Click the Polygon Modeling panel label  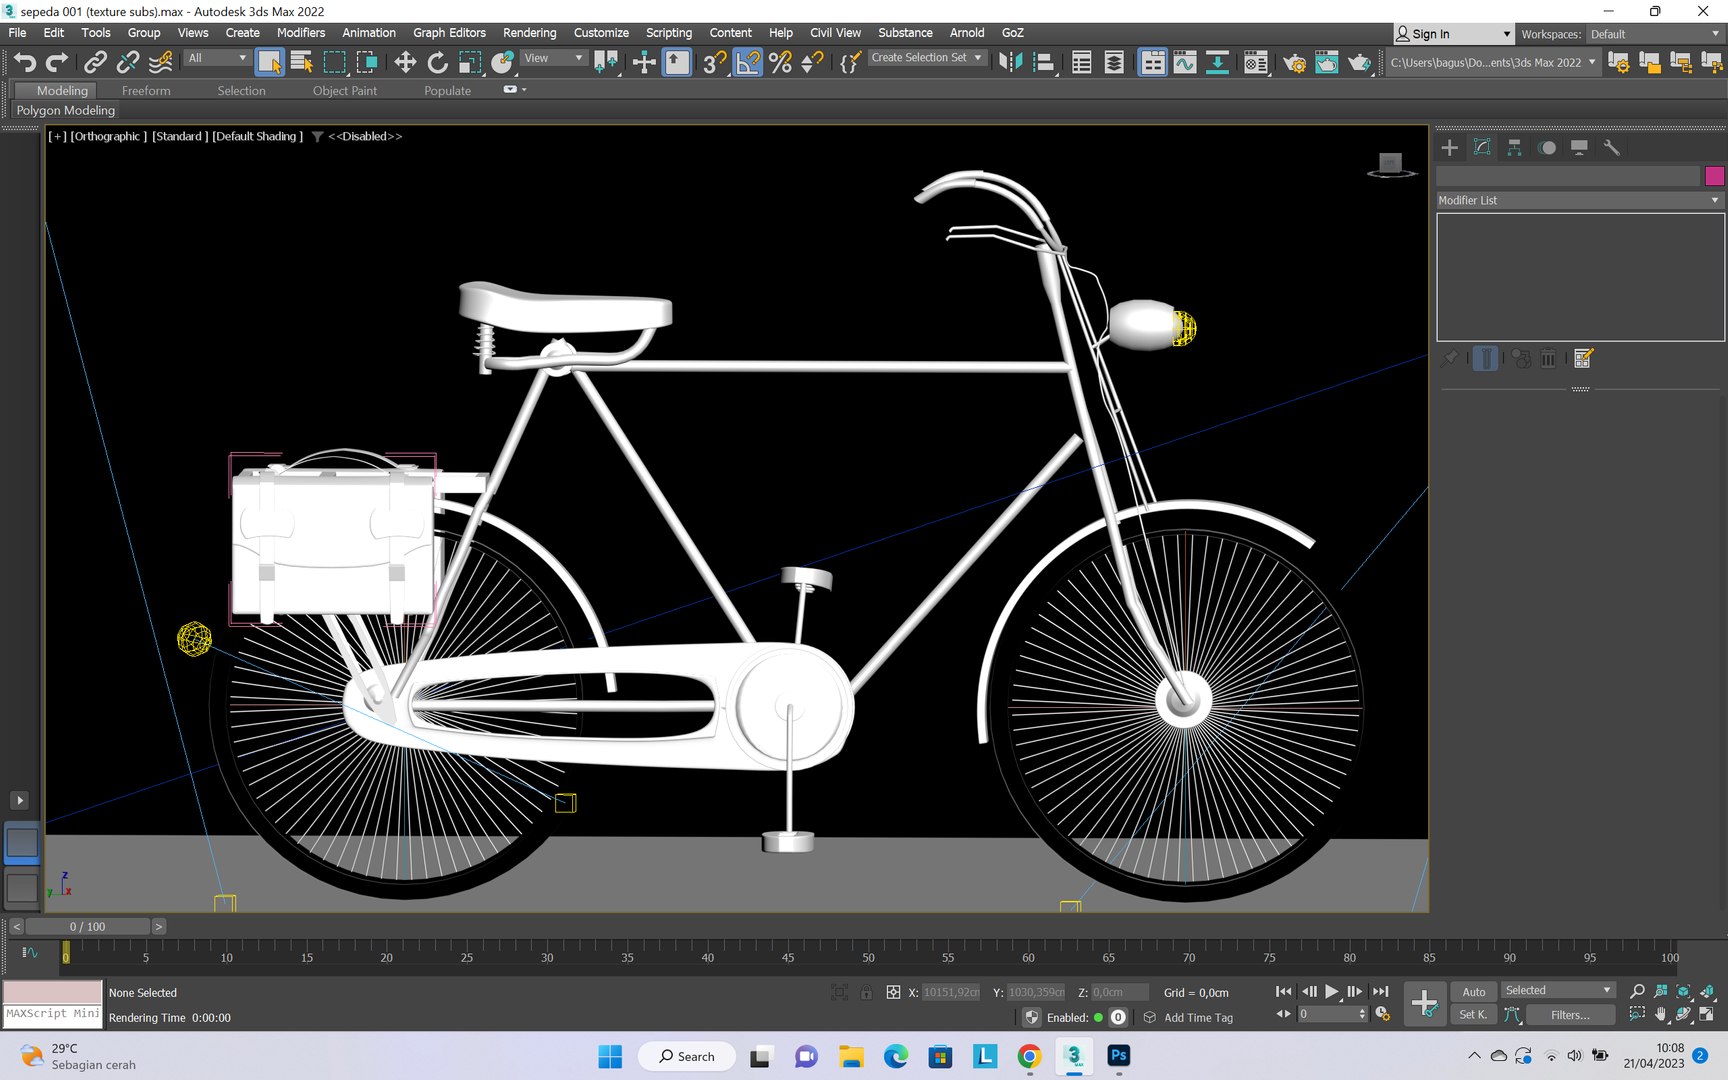66,111
